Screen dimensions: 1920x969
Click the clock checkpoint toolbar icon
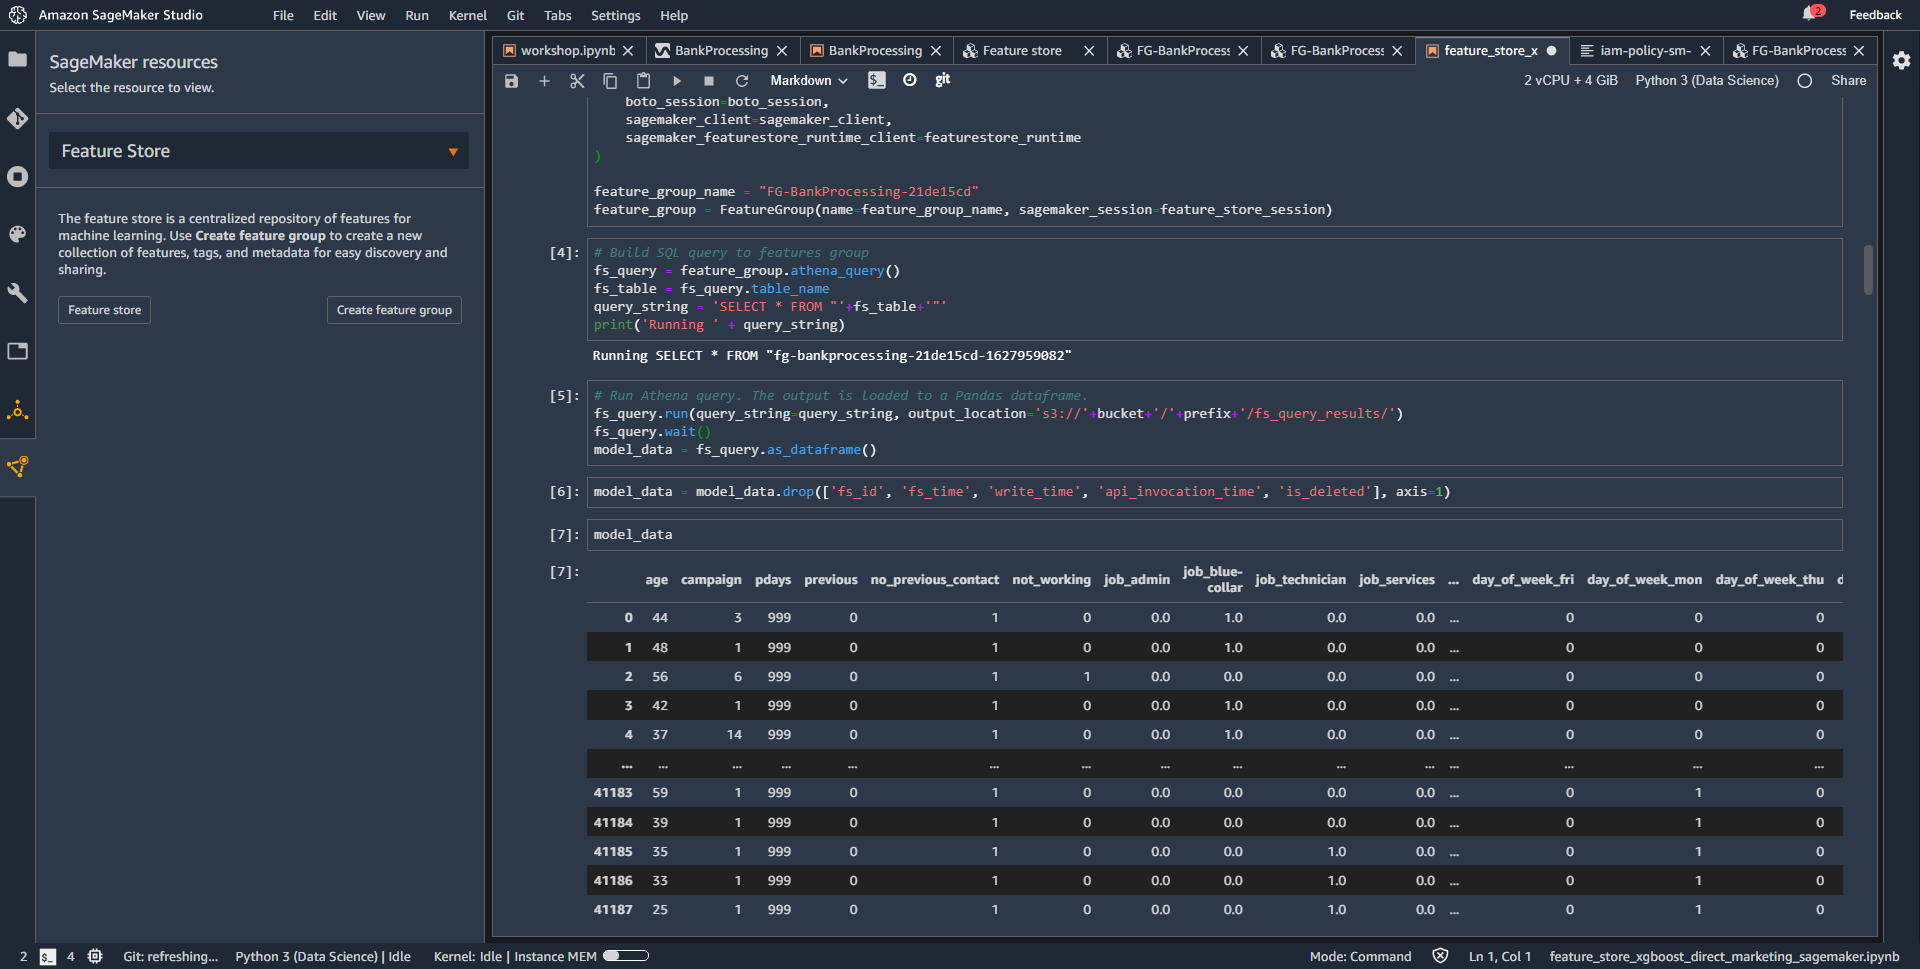tap(910, 80)
